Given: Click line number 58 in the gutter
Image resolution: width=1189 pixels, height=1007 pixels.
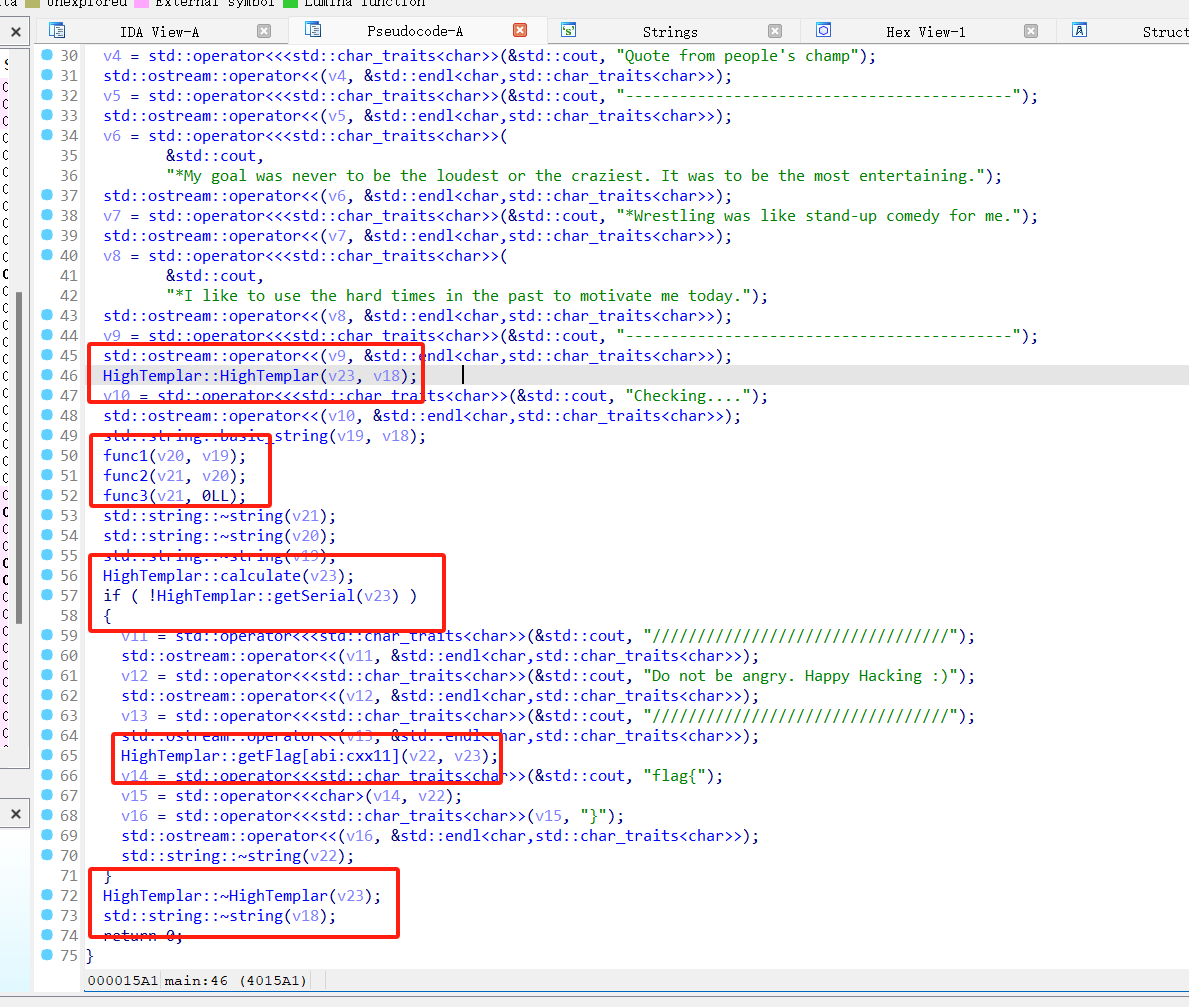Looking at the screenshot, I should (69, 616).
